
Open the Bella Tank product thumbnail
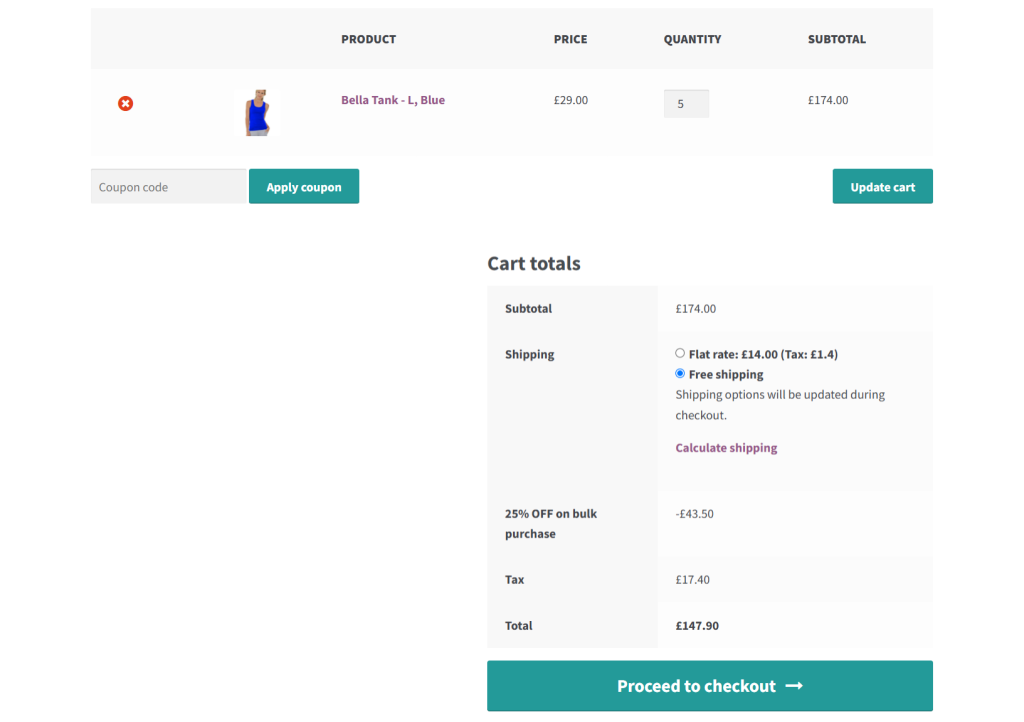point(257,112)
